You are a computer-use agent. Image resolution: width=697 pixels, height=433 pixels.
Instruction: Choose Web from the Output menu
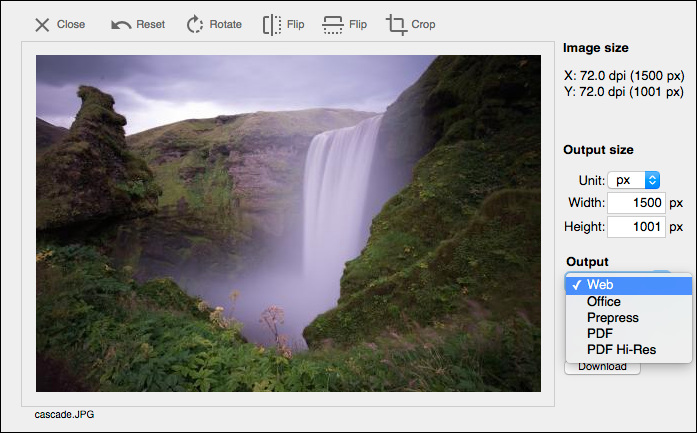click(629, 285)
